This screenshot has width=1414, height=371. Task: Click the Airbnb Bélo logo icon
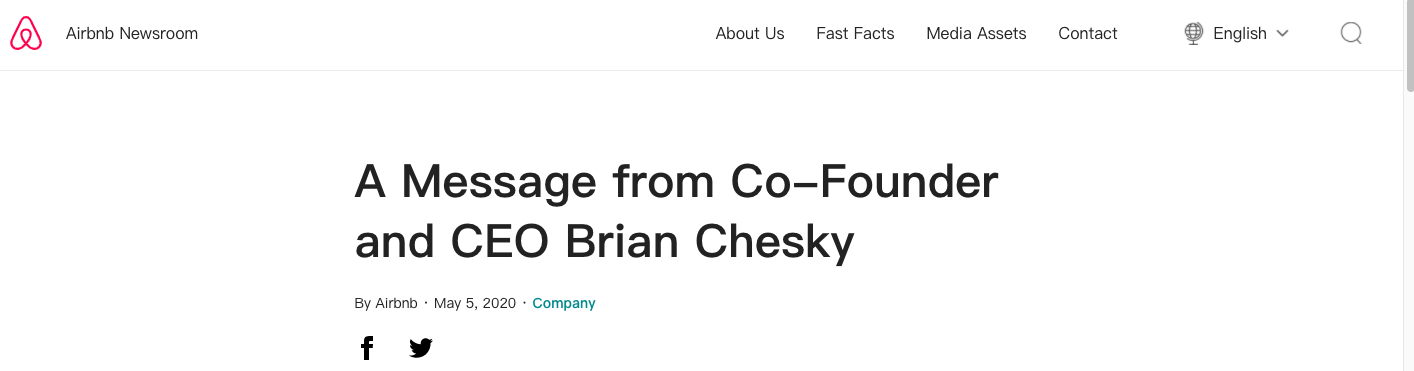[x=26, y=34]
